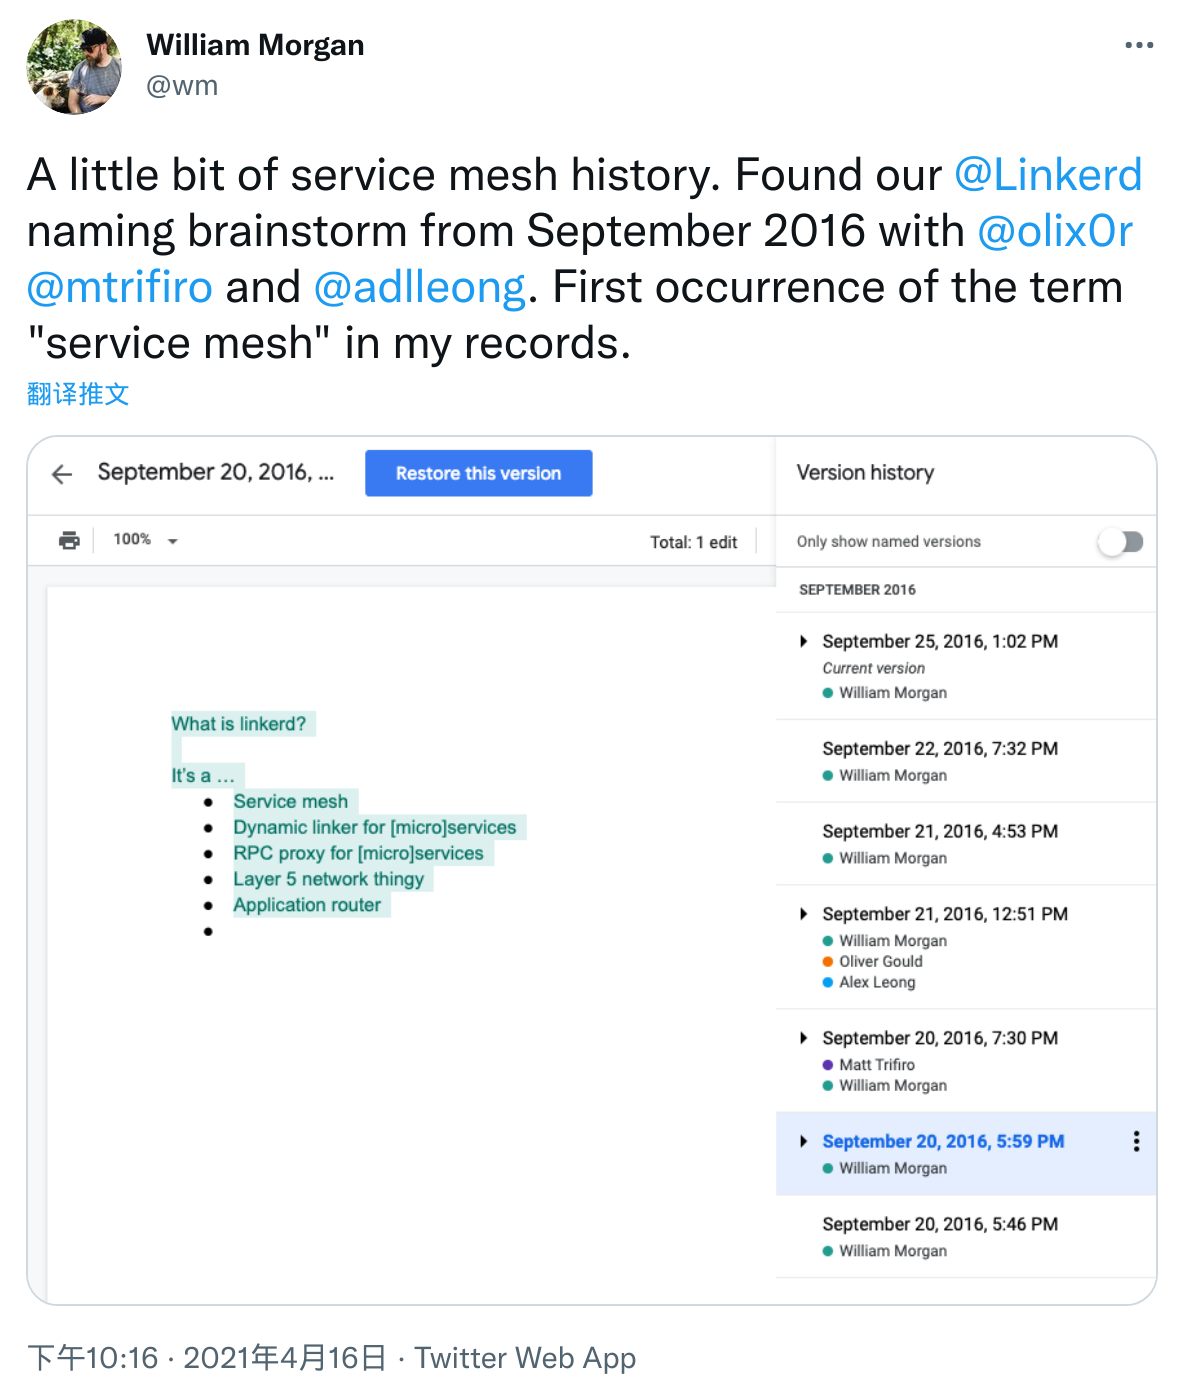This screenshot has height=1391, width=1178.
Task: Open the tweet's three-dot more options menu
Action: [1139, 45]
